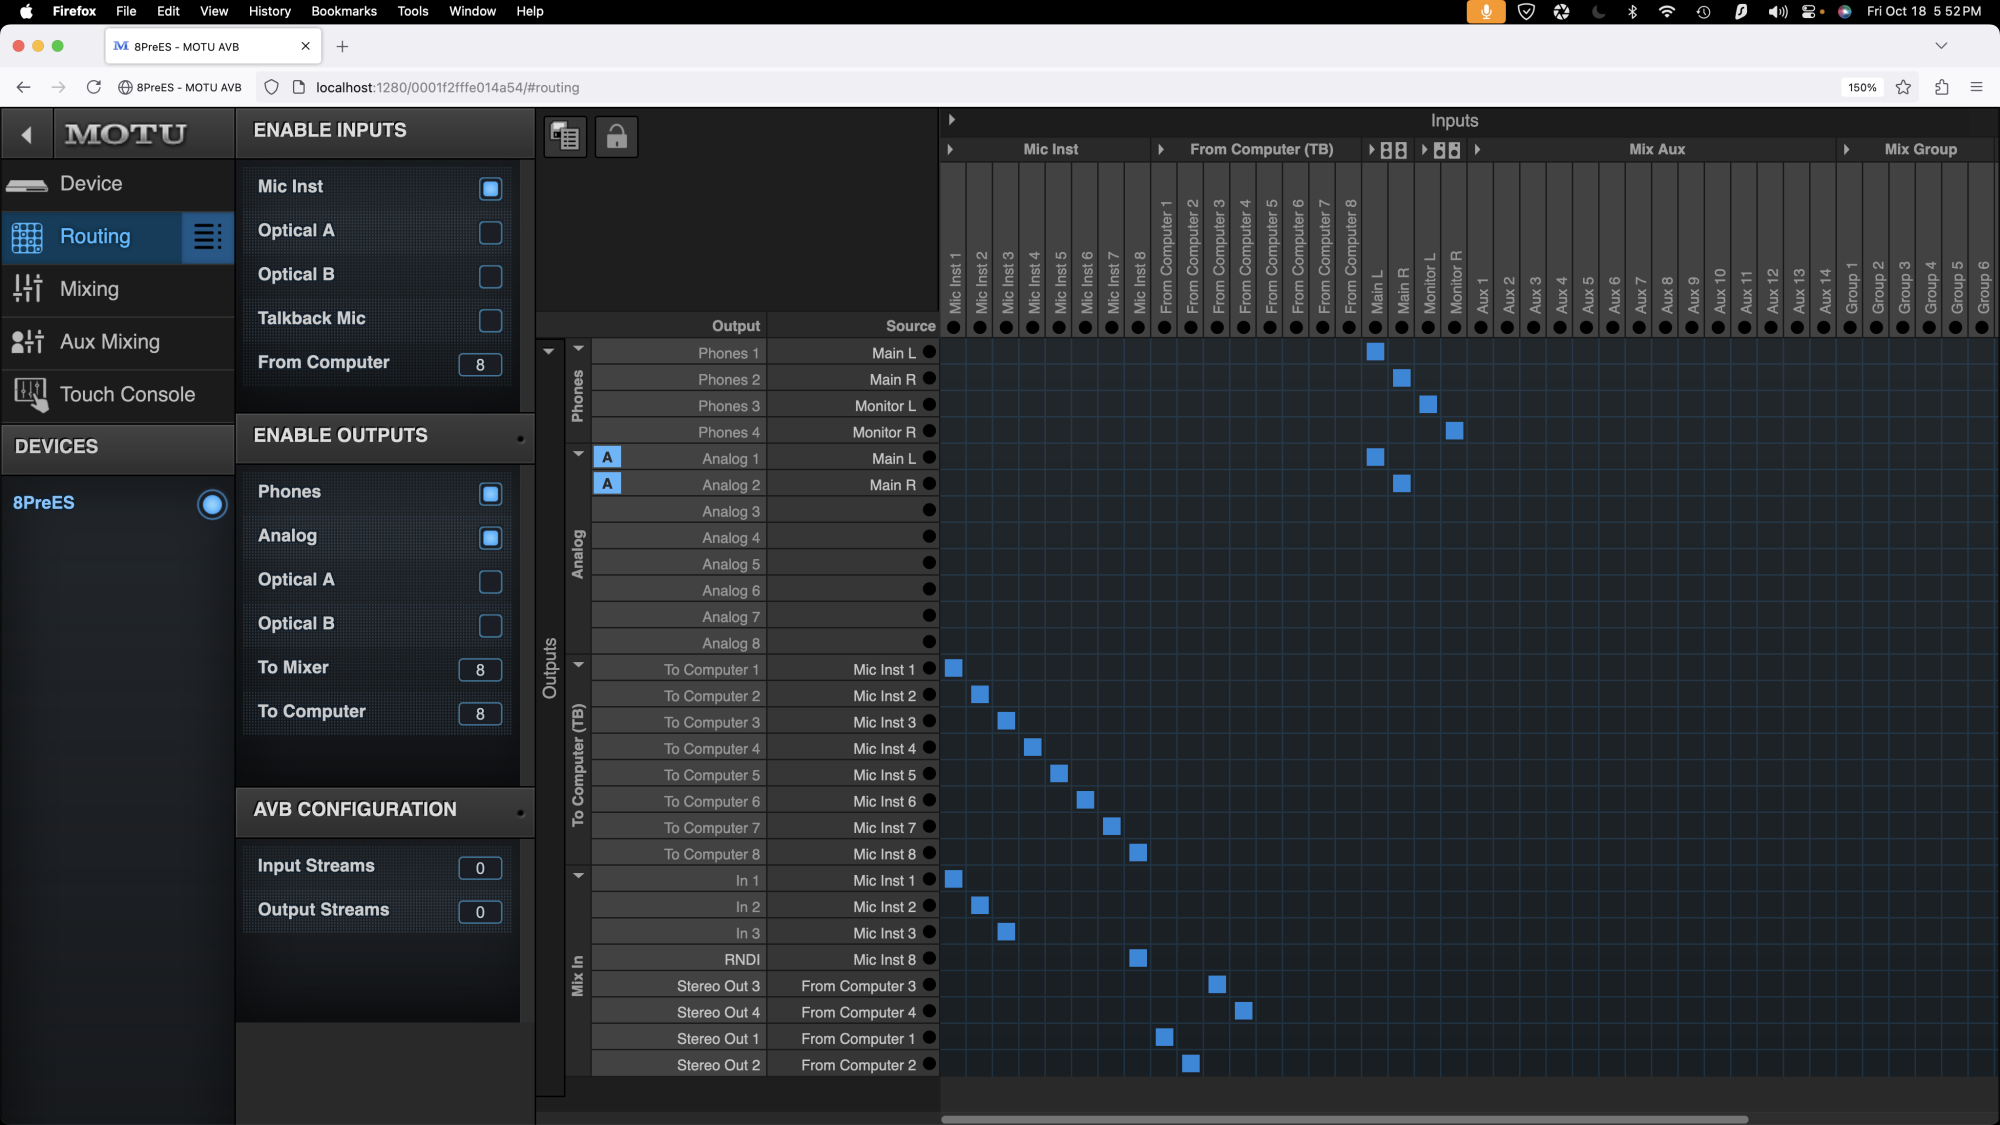The width and height of the screenshot is (2000, 1125).
Task: Click the Input Streams count field
Action: point(480,868)
